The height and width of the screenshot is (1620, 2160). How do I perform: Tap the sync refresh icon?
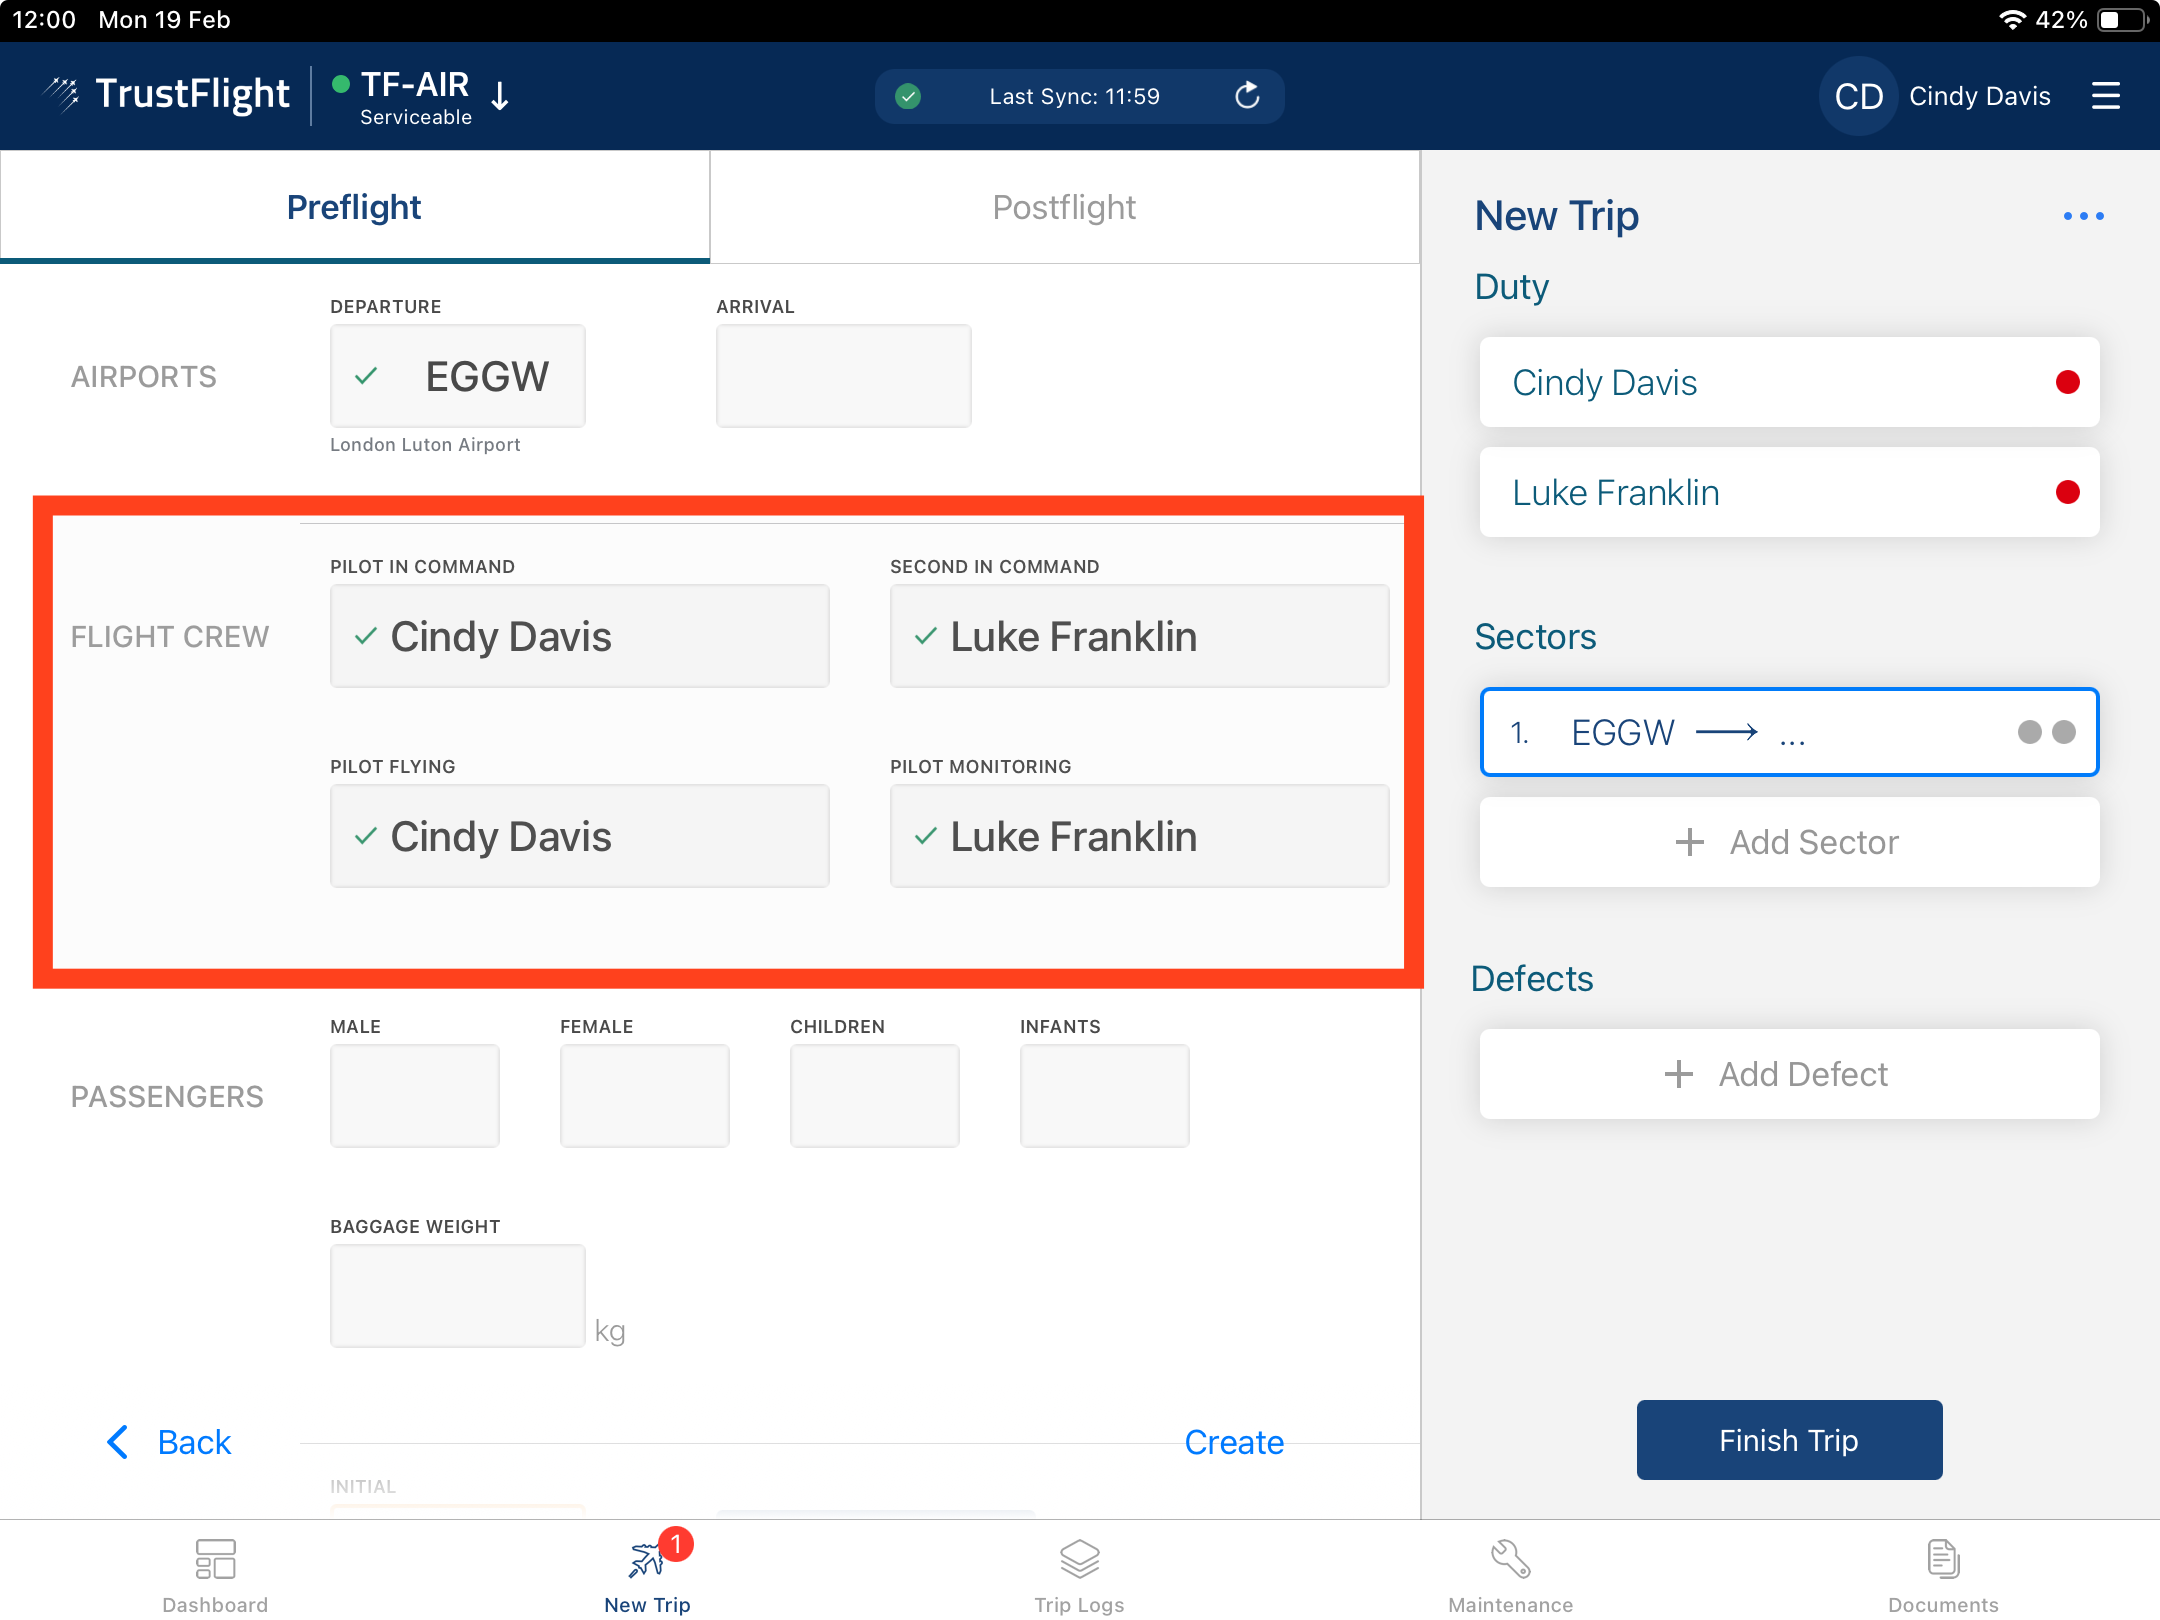[1246, 96]
